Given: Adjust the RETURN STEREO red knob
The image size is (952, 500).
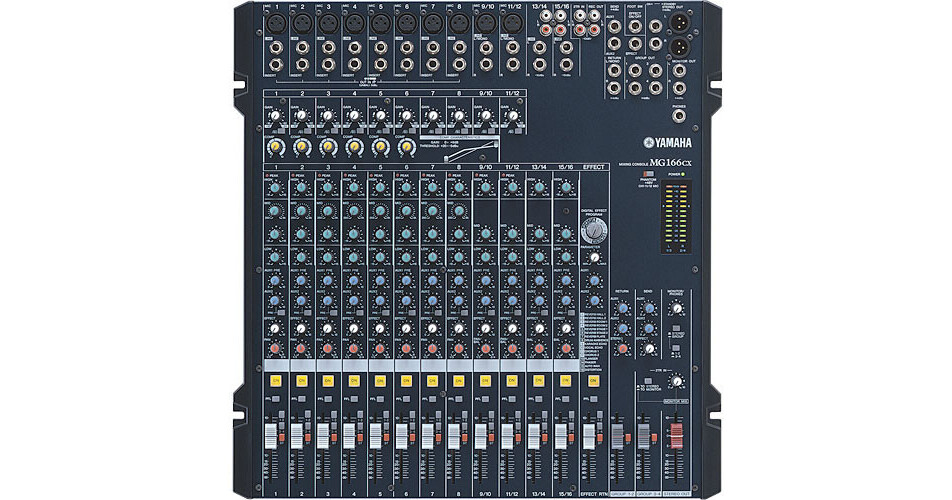Looking at the screenshot, I should (x=622, y=349).
